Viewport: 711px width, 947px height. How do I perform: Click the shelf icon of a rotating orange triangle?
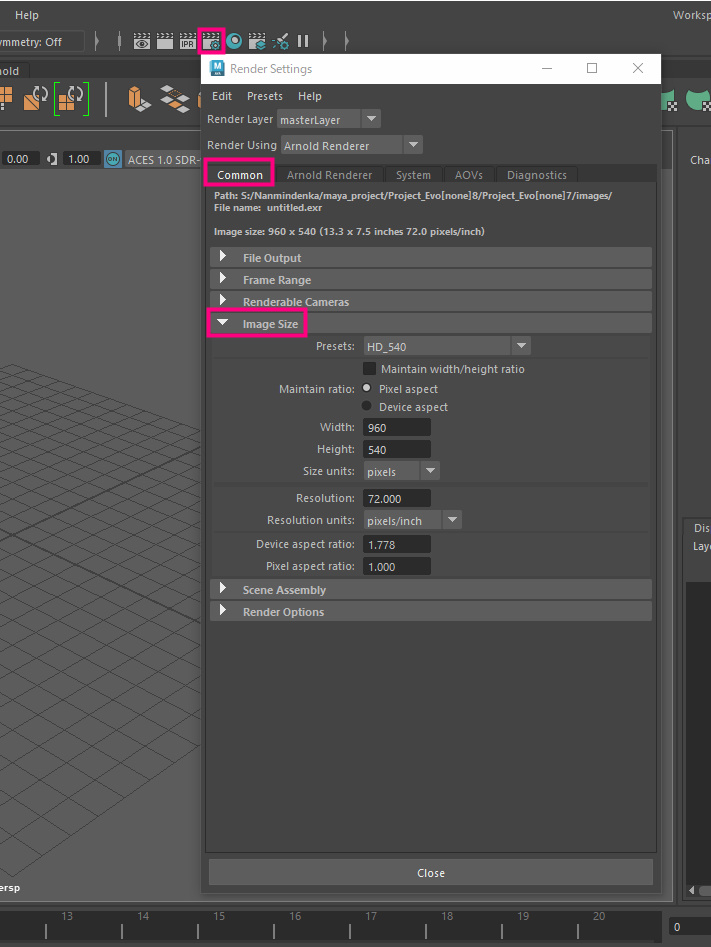(36, 98)
